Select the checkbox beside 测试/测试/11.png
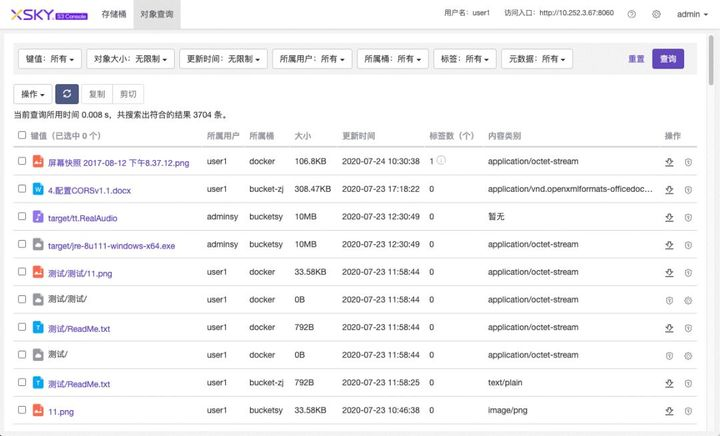 click(22, 272)
